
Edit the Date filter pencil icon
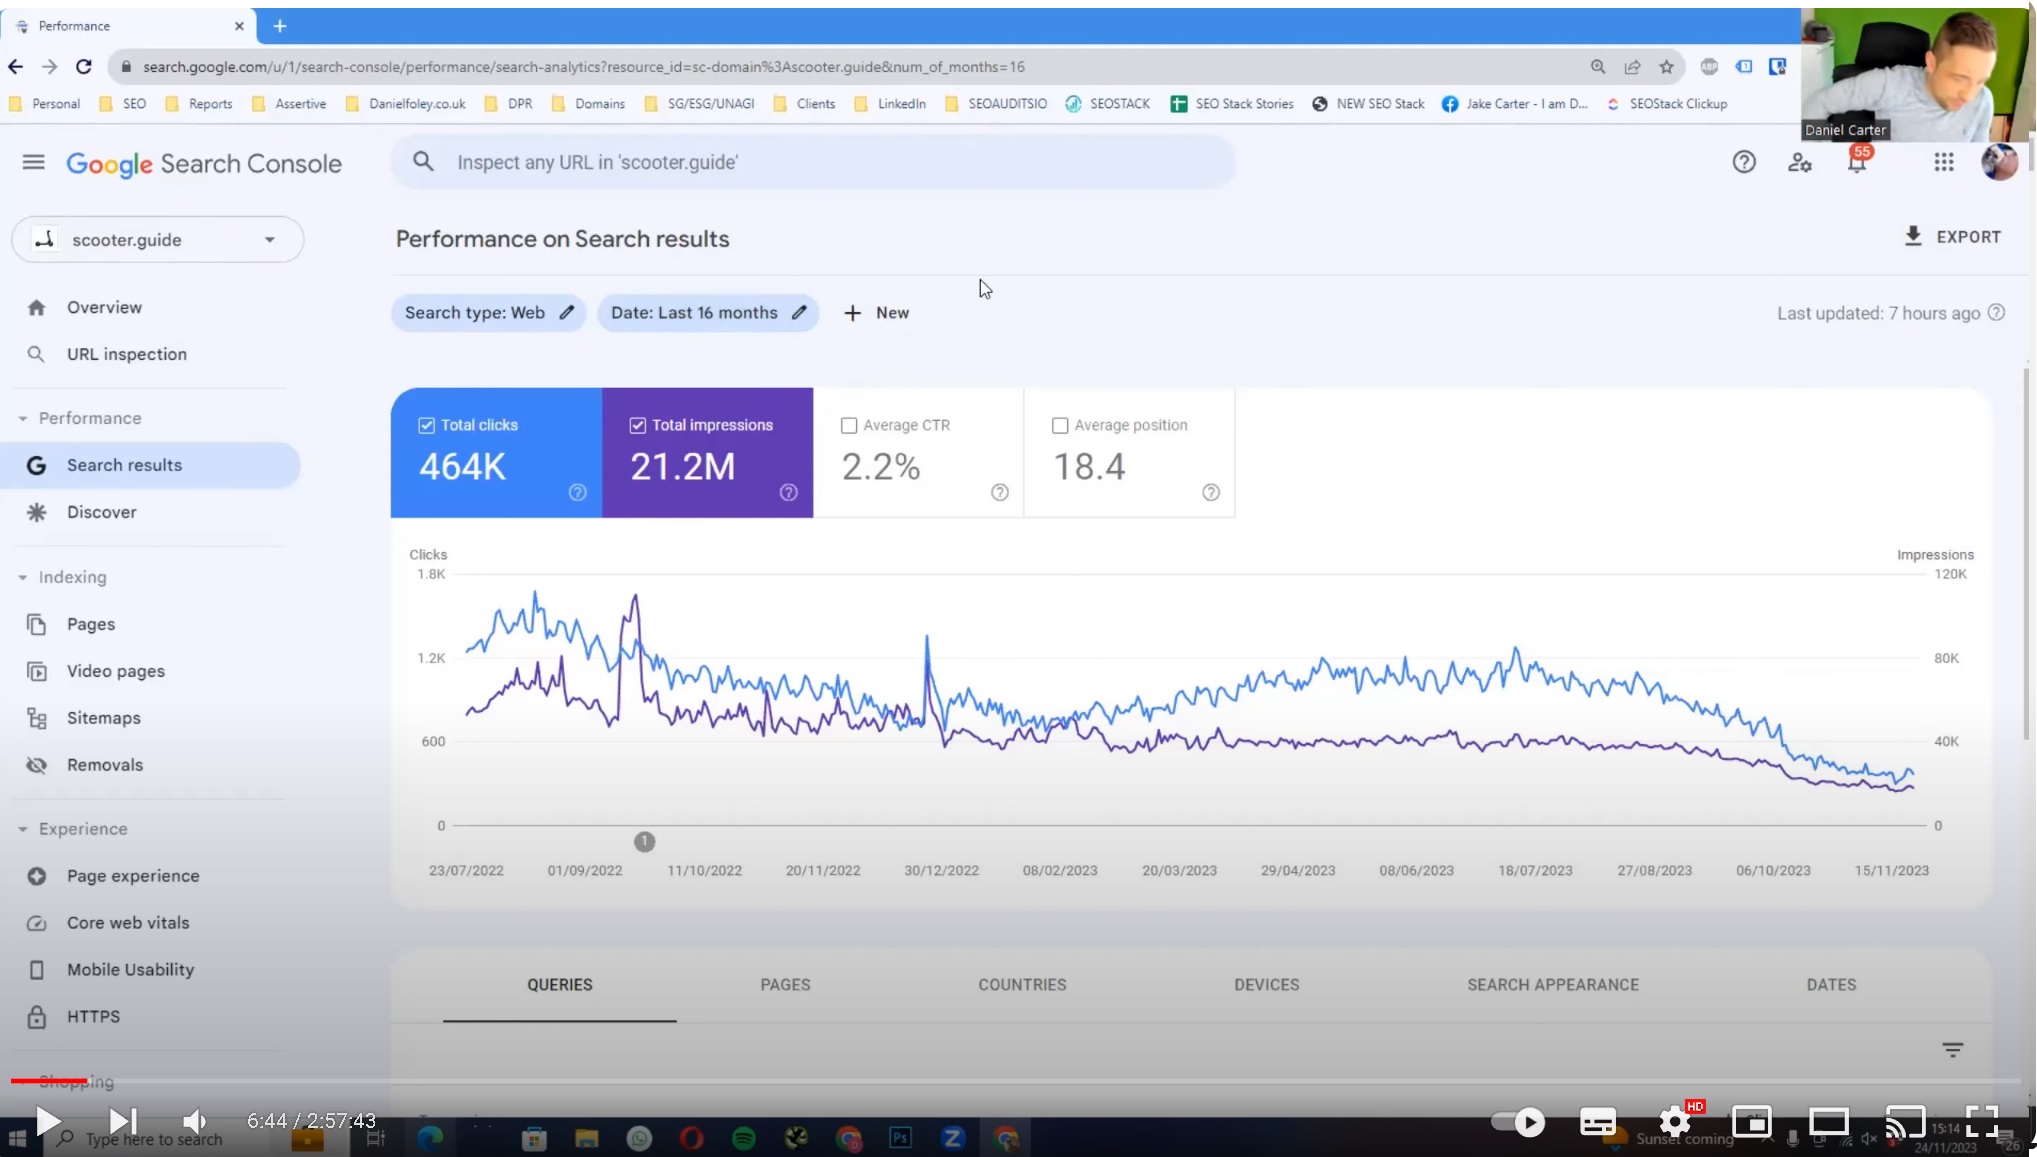point(799,312)
